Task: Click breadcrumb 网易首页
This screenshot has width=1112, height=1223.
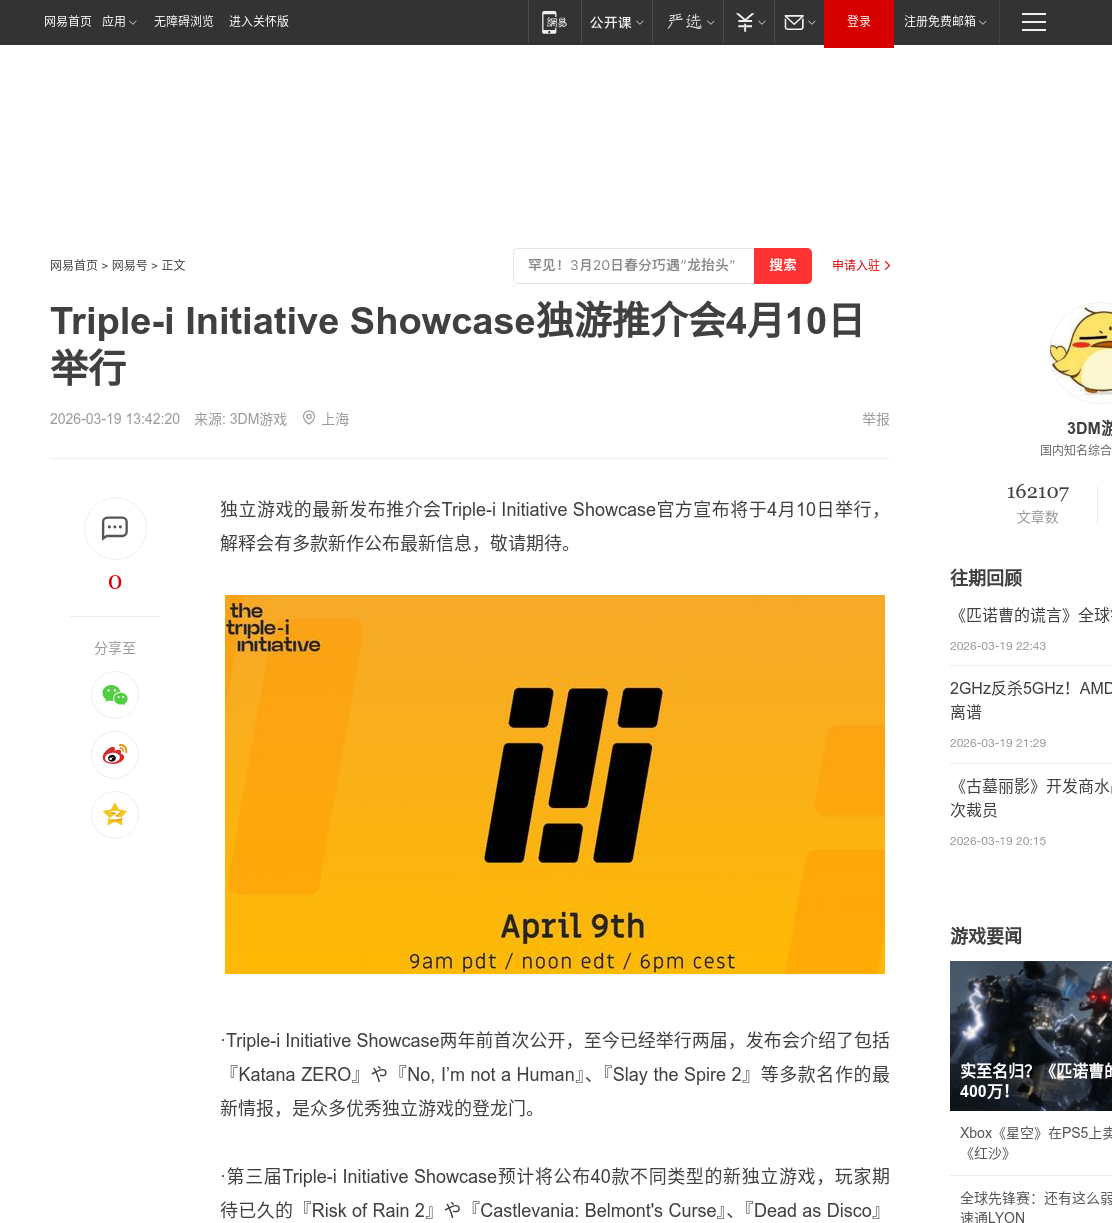Action: pos(74,266)
